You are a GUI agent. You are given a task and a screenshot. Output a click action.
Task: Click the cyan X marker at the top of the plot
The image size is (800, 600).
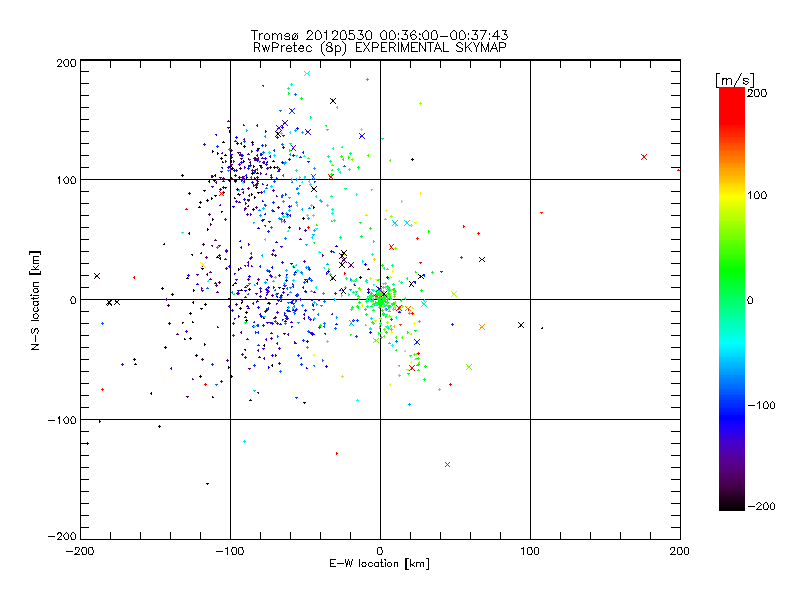click(x=307, y=73)
